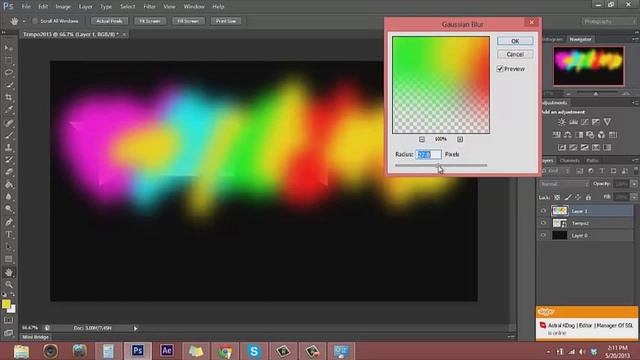Add an Exposure adjustment
Screen dimensions: 640x360
point(596,122)
